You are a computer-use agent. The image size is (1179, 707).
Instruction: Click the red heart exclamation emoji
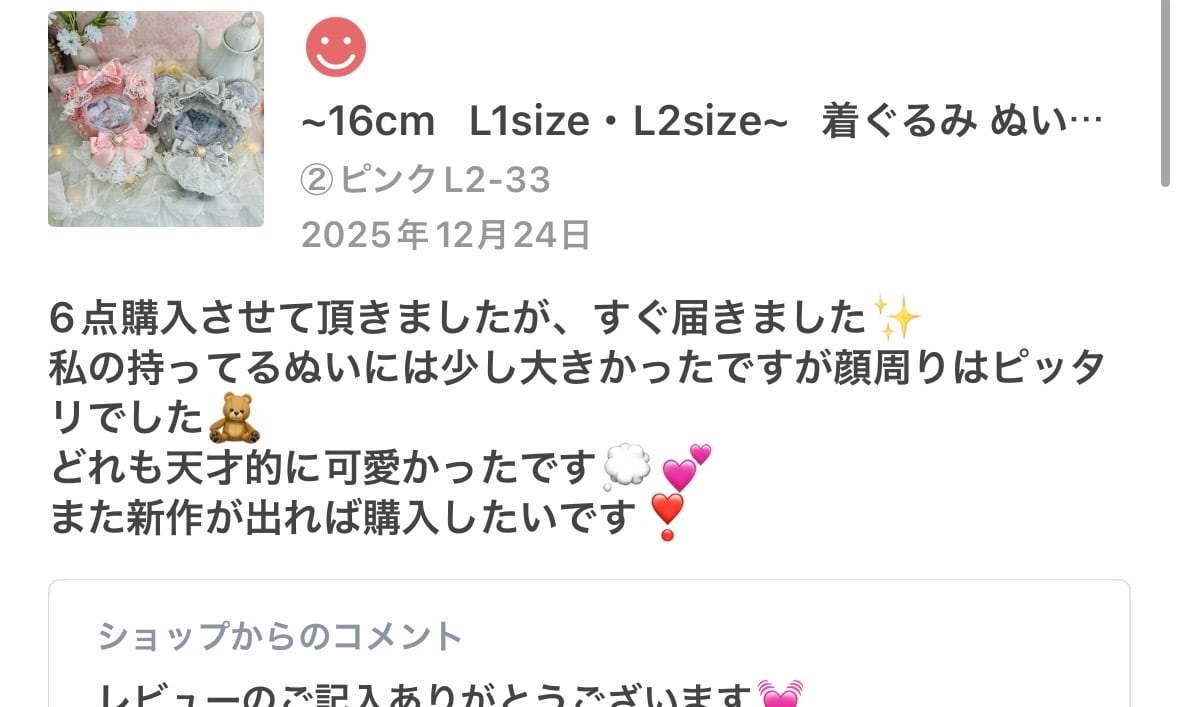pyautogui.click(x=667, y=517)
